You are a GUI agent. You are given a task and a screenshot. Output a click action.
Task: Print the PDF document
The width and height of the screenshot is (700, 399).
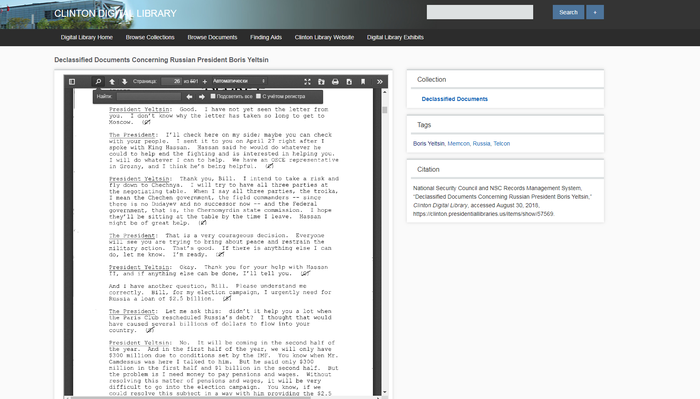click(x=335, y=81)
